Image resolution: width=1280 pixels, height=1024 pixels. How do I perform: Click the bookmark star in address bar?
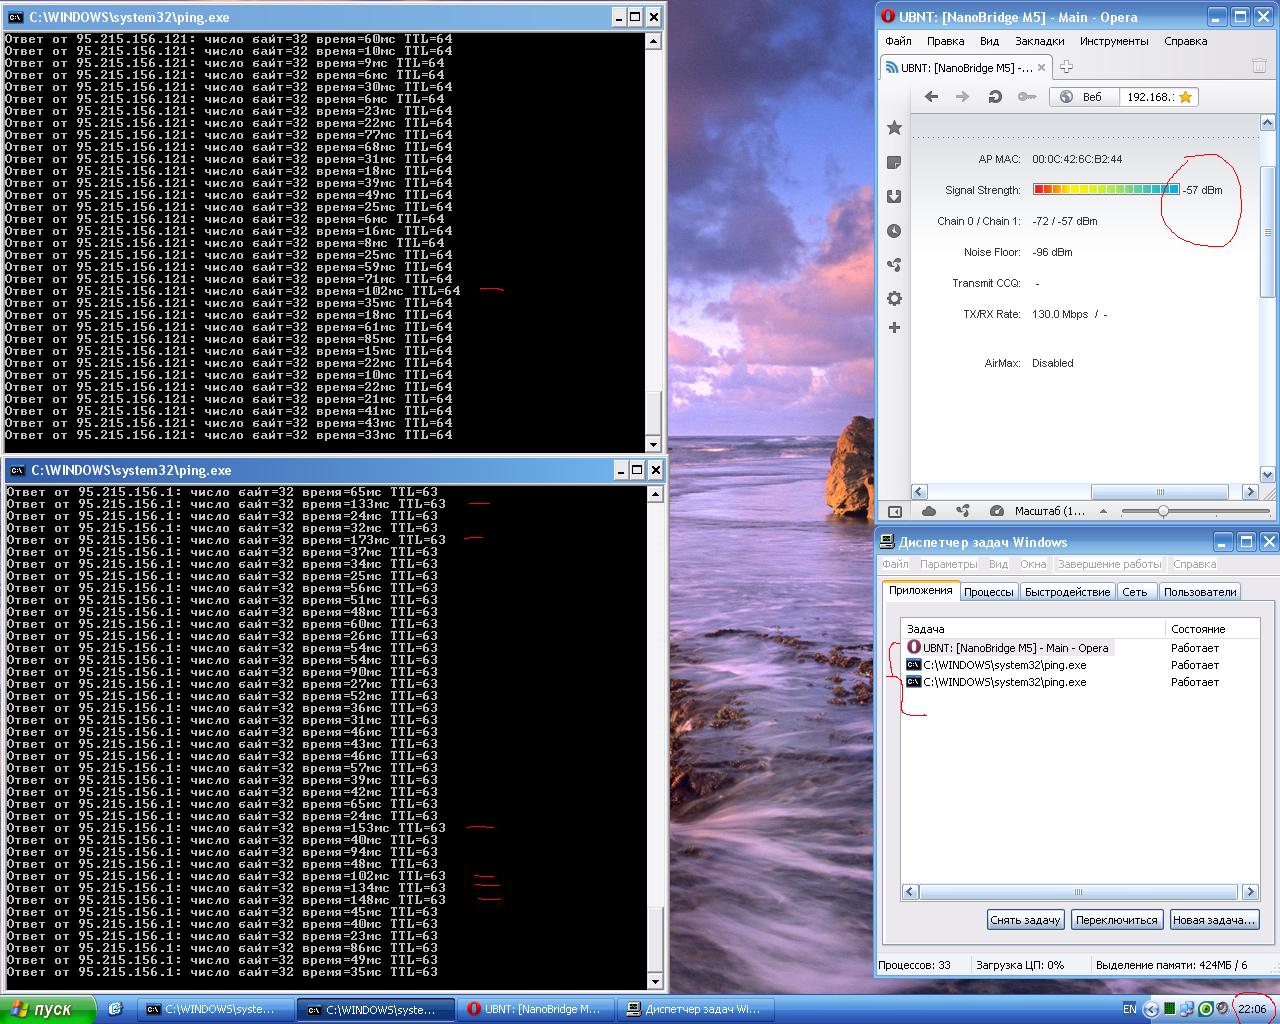coord(1185,97)
